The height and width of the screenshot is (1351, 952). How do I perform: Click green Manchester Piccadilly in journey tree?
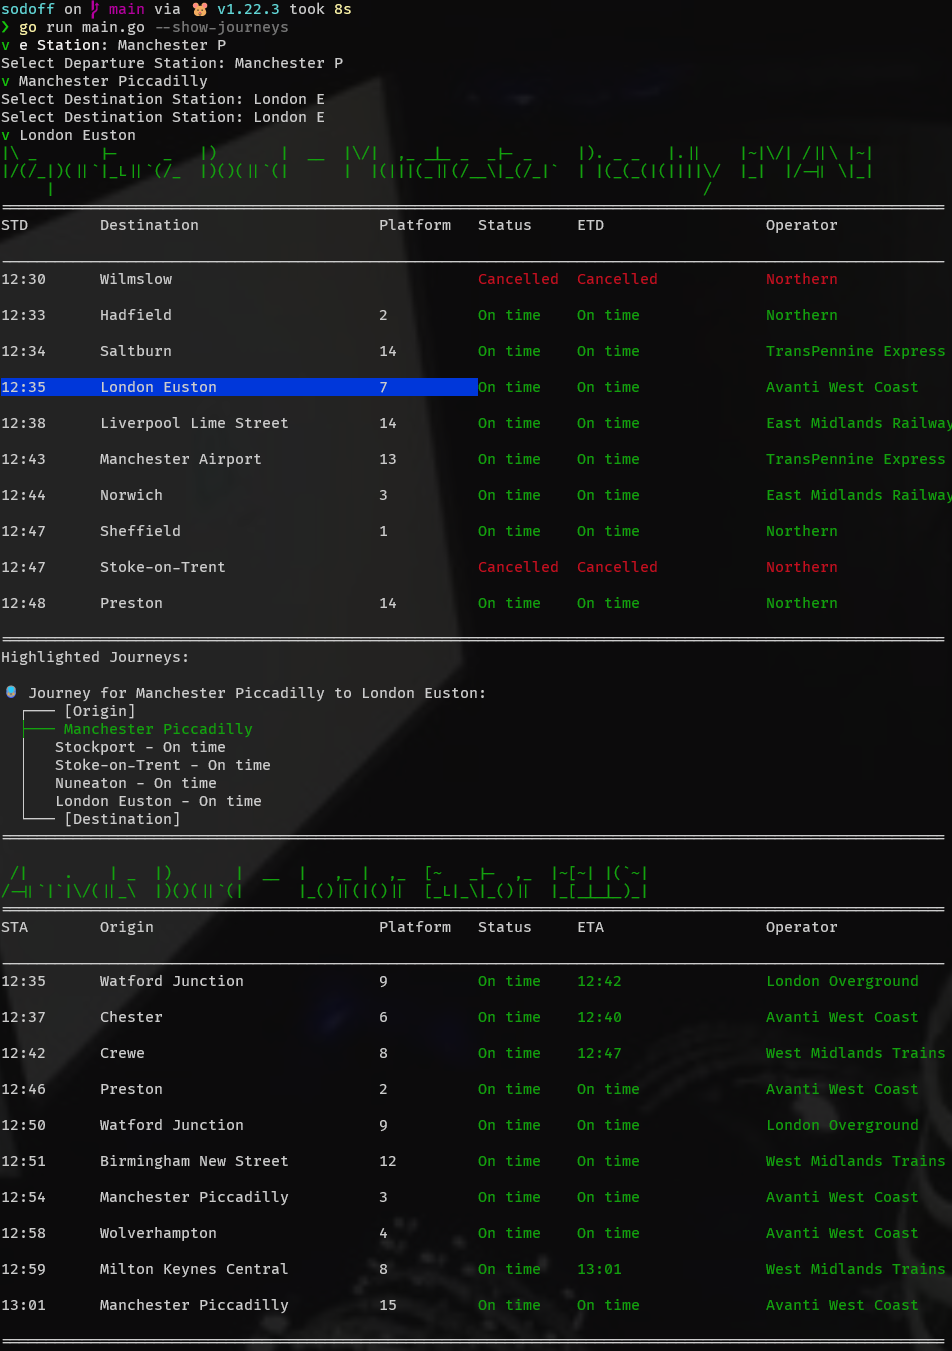[158, 729]
